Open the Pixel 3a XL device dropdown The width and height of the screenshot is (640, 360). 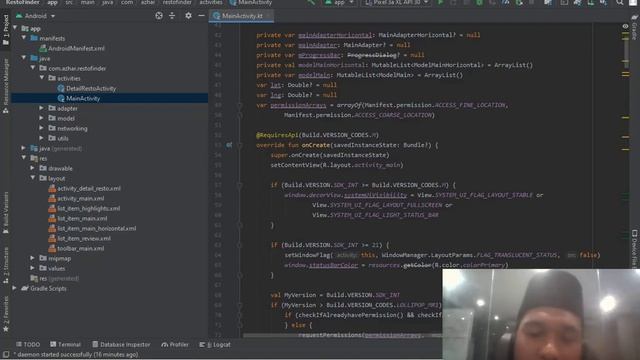pos(397,2)
